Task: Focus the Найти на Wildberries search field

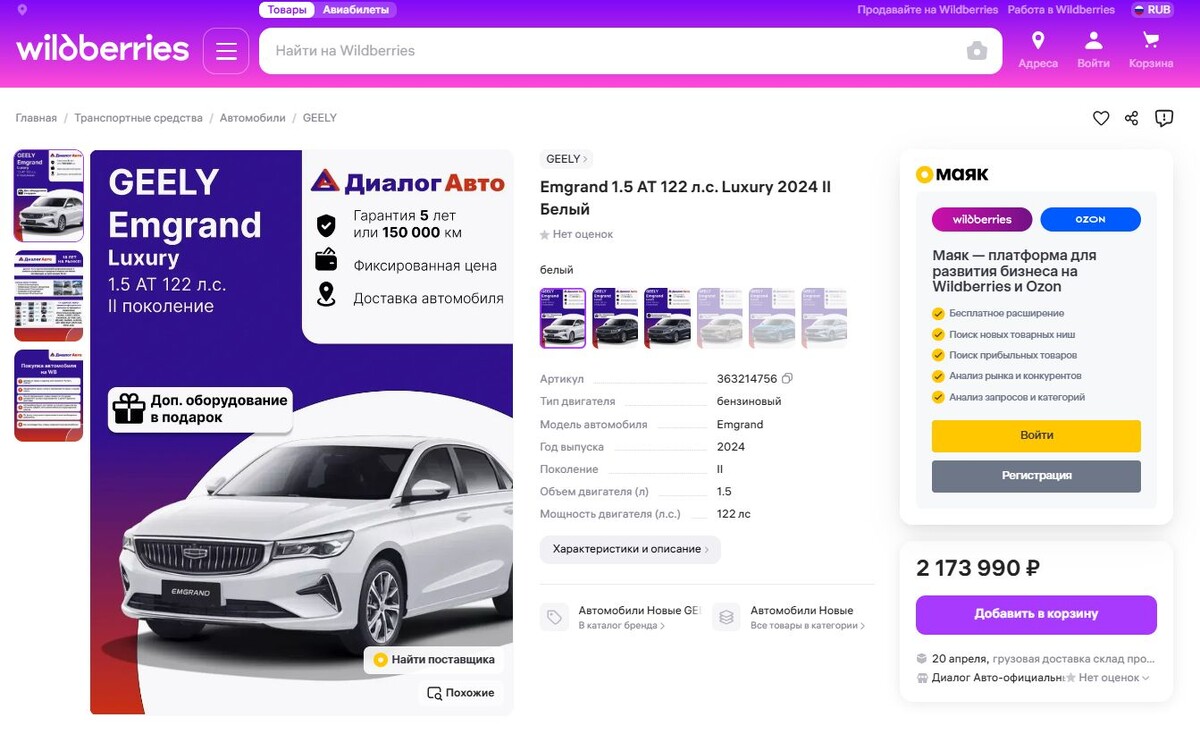Action: (630, 51)
